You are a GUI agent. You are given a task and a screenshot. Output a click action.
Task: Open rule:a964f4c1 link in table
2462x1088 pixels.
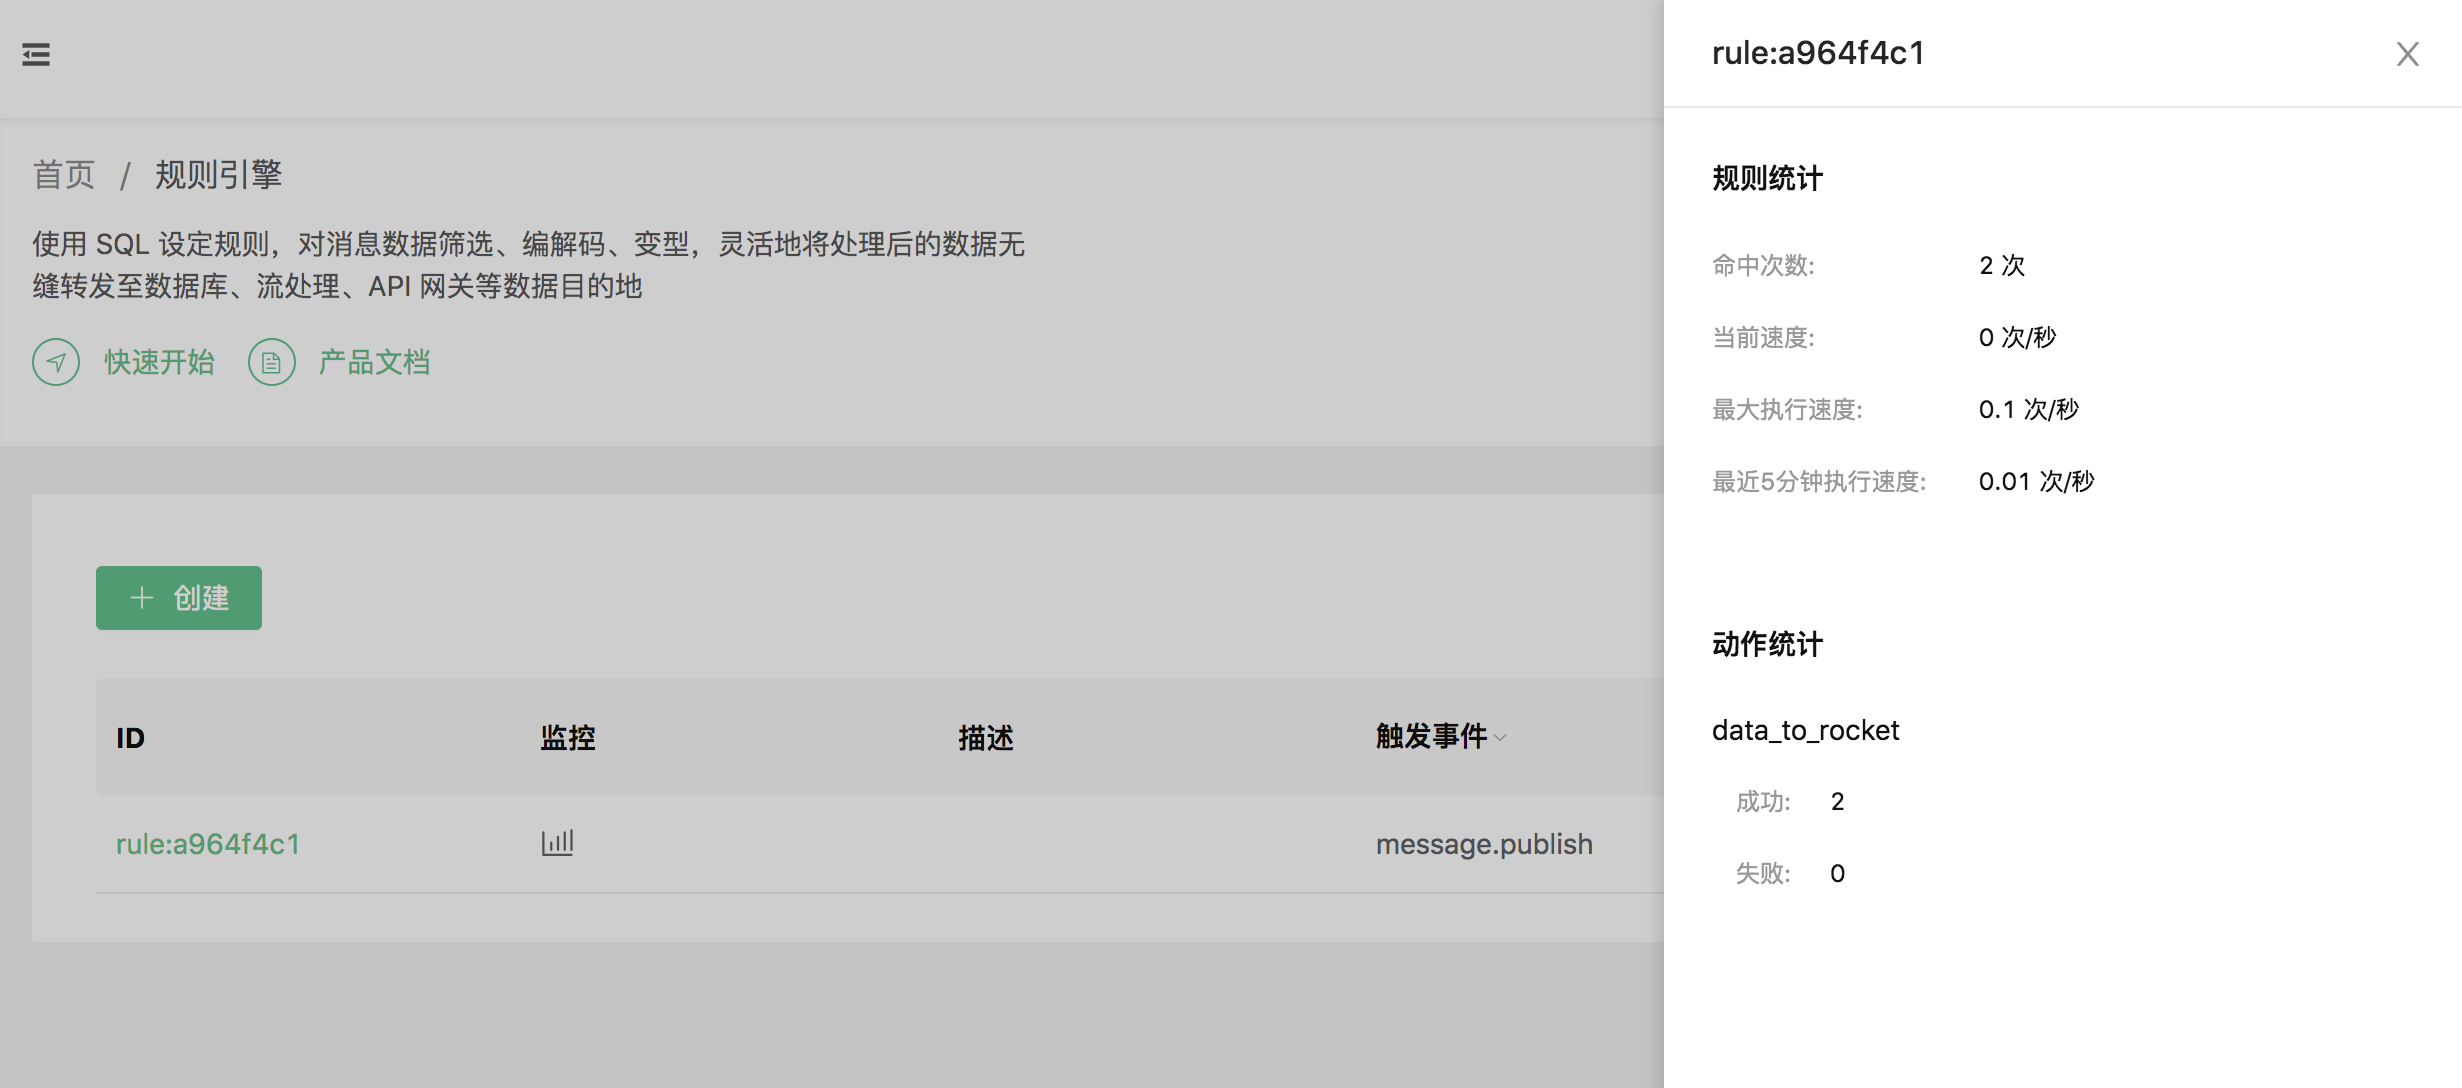coord(208,844)
